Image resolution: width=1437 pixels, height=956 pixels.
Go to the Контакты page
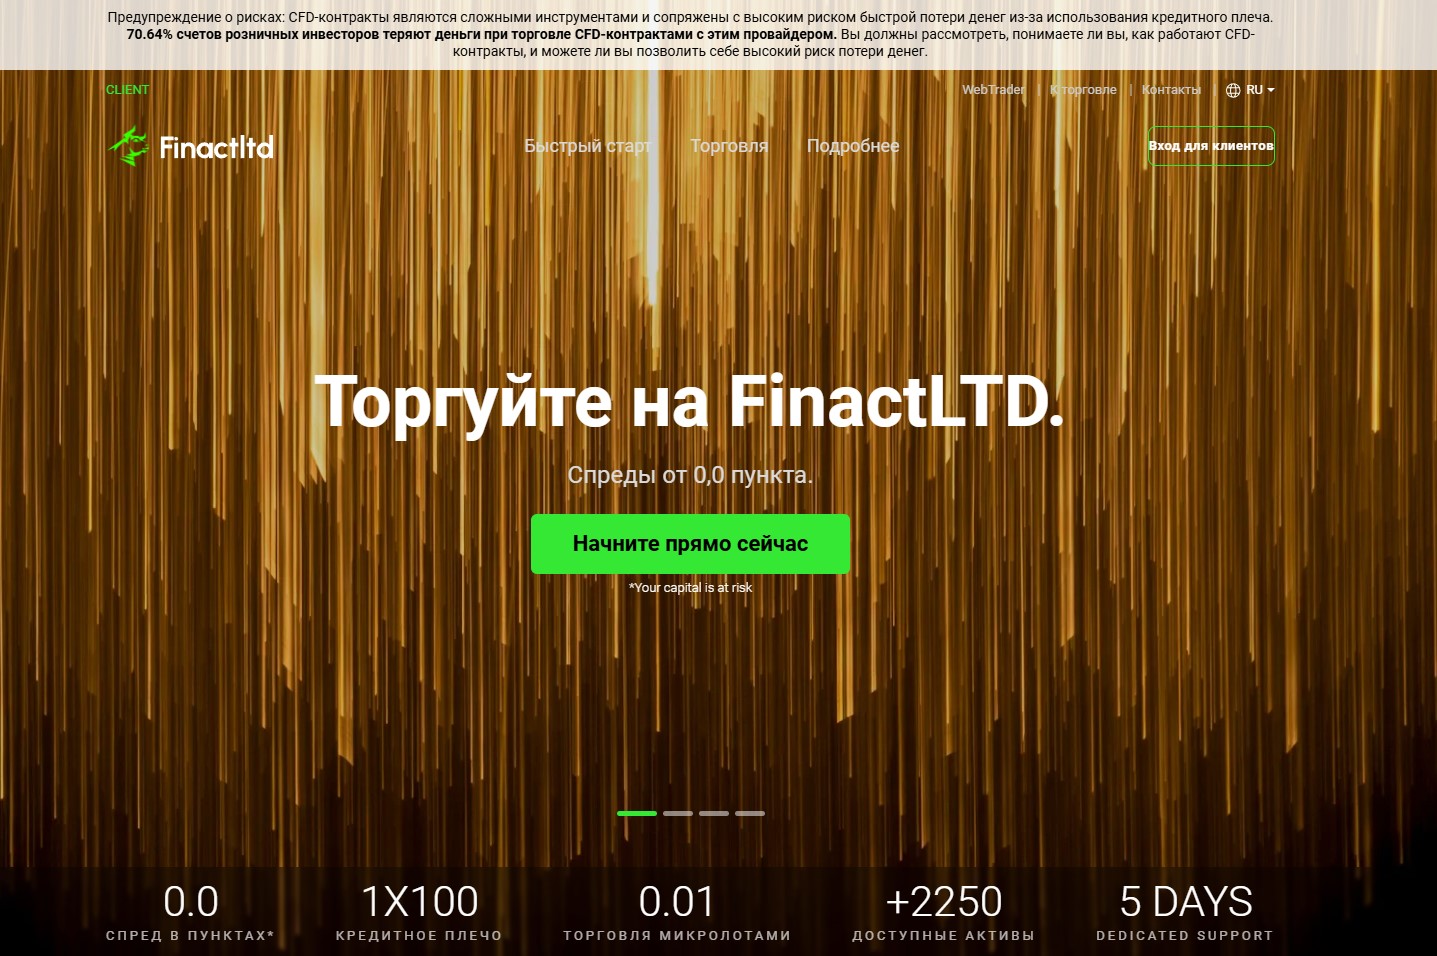[x=1171, y=90]
